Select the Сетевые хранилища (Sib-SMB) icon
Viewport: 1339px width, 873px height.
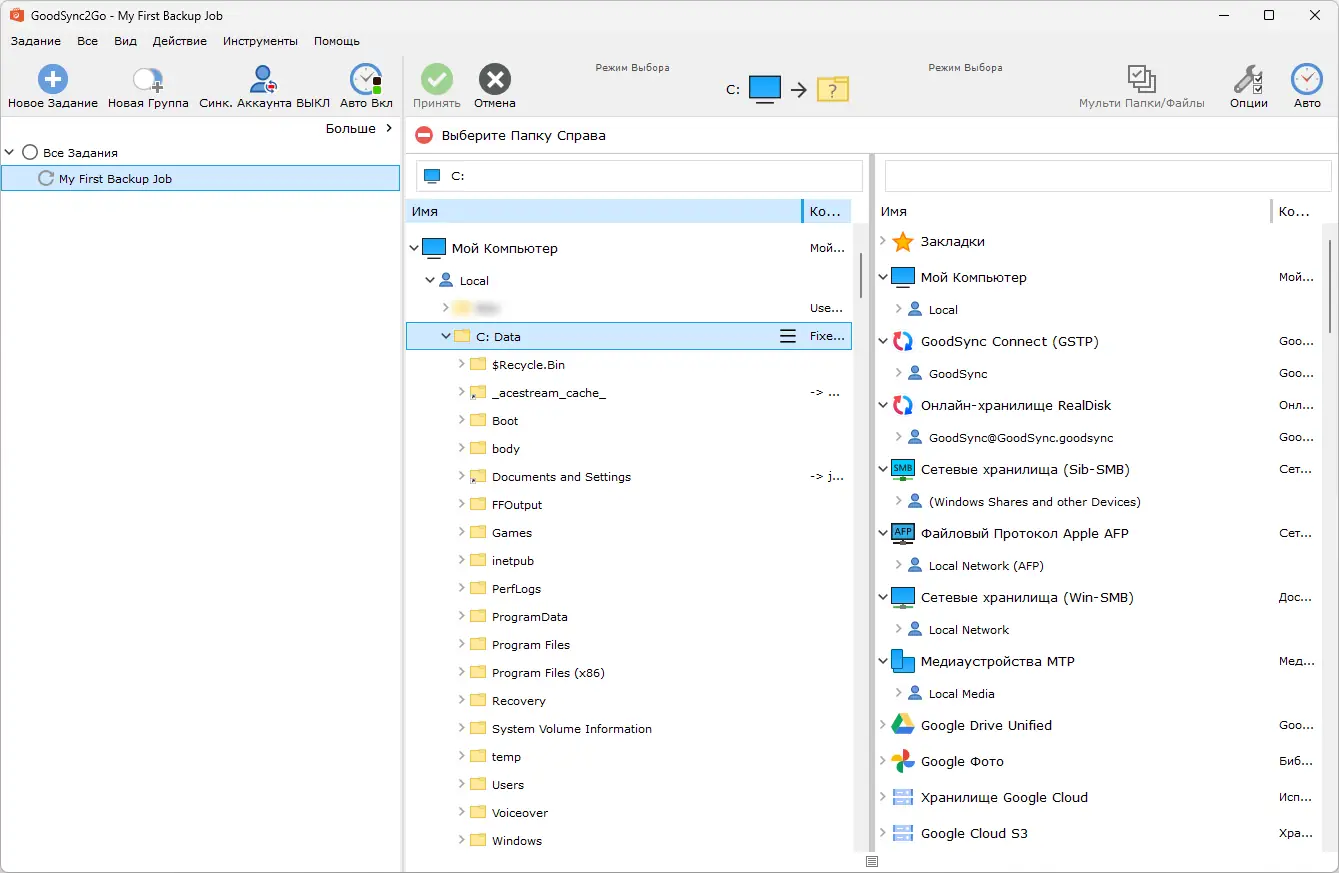pos(903,470)
